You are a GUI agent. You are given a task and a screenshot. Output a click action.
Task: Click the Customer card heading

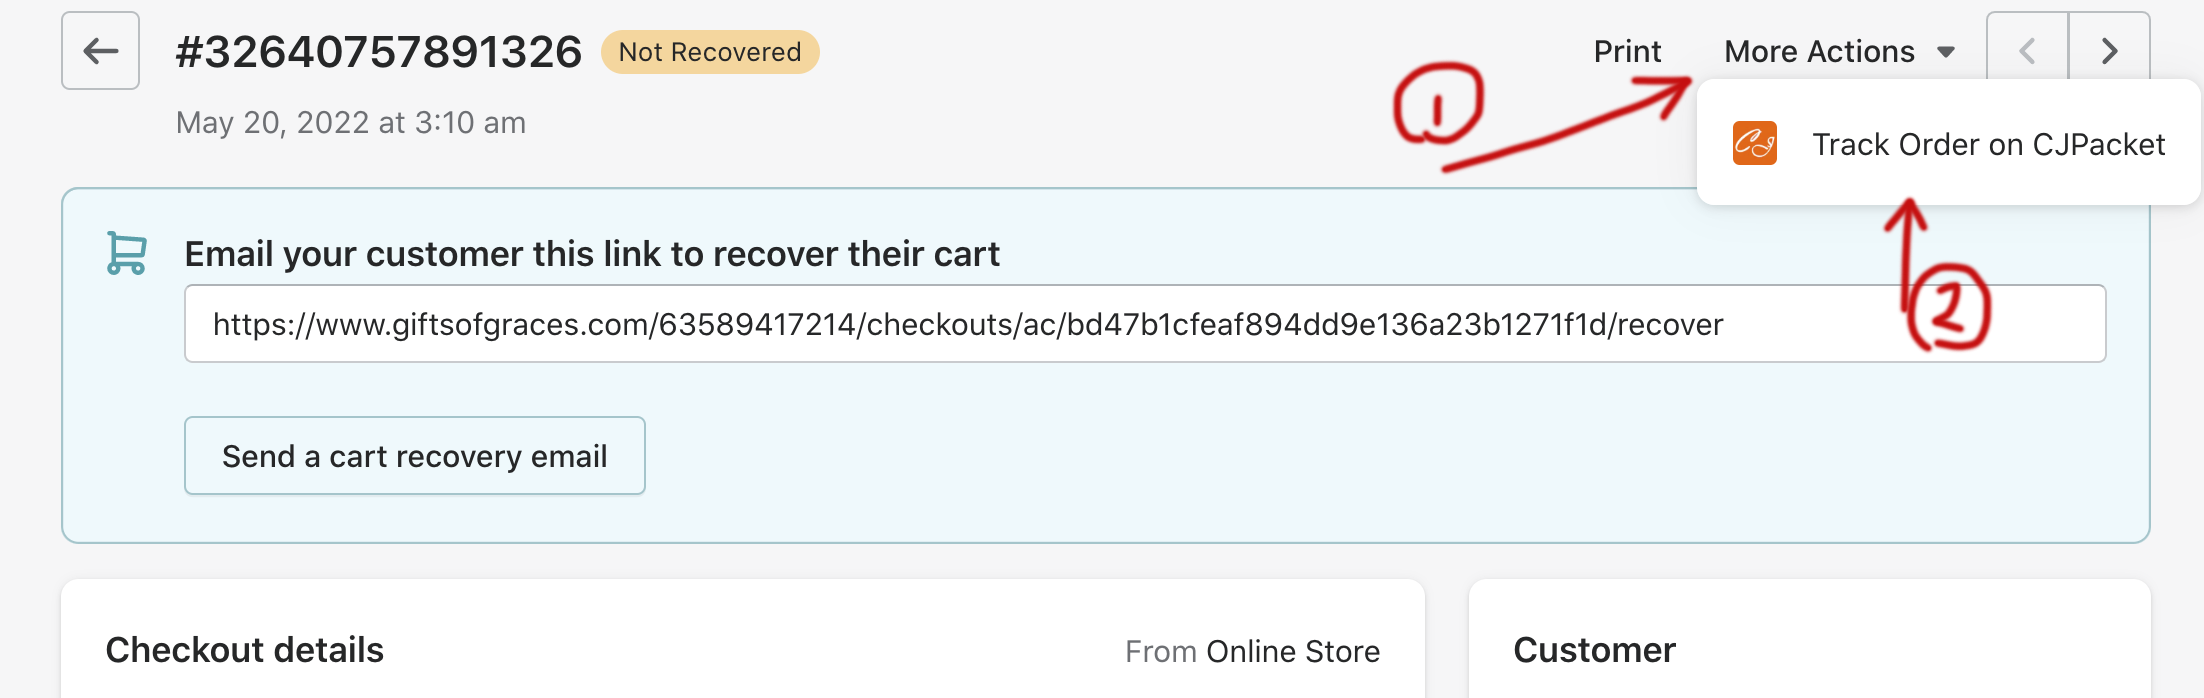1594,650
